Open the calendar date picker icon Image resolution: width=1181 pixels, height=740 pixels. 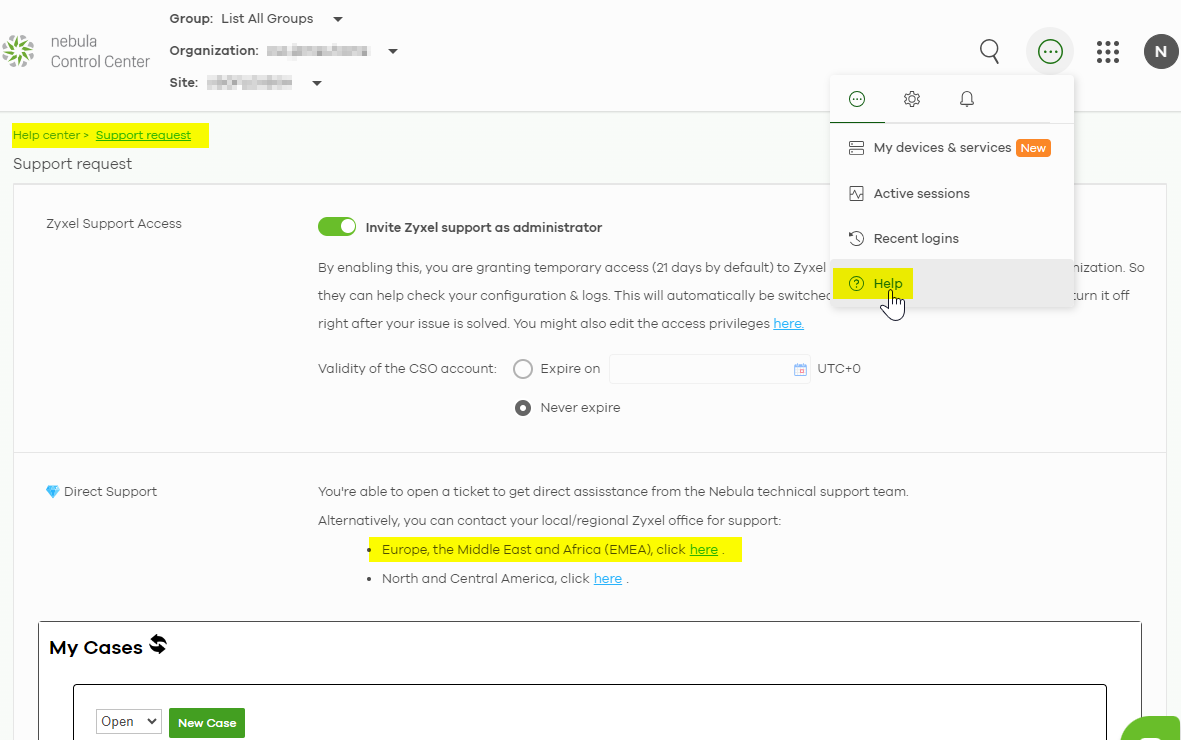800,369
